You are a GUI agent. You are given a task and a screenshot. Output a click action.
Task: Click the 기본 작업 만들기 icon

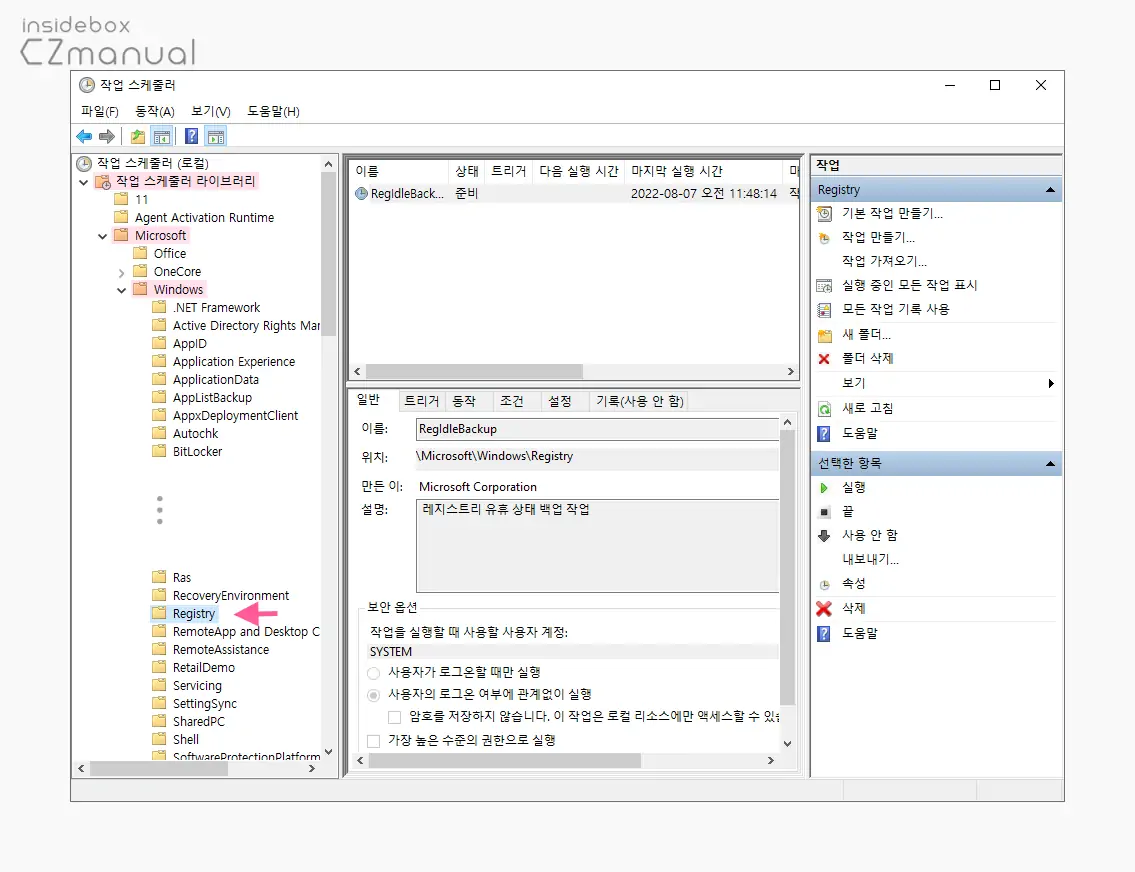(x=824, y=213)
